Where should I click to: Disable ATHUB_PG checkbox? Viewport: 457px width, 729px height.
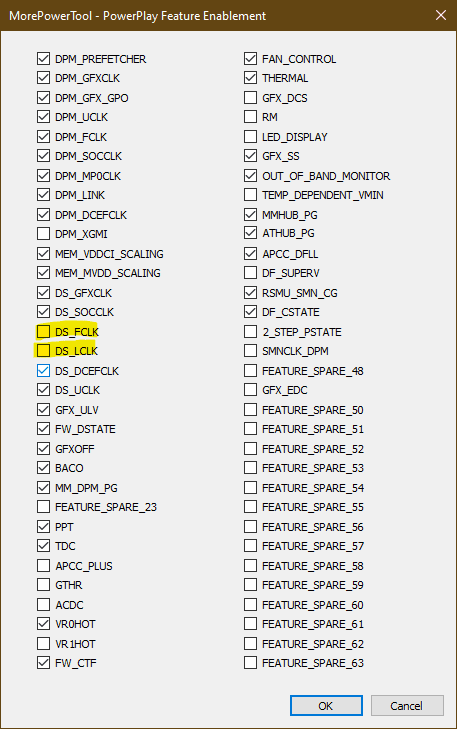pyautogui.click(x=250, y=233)
